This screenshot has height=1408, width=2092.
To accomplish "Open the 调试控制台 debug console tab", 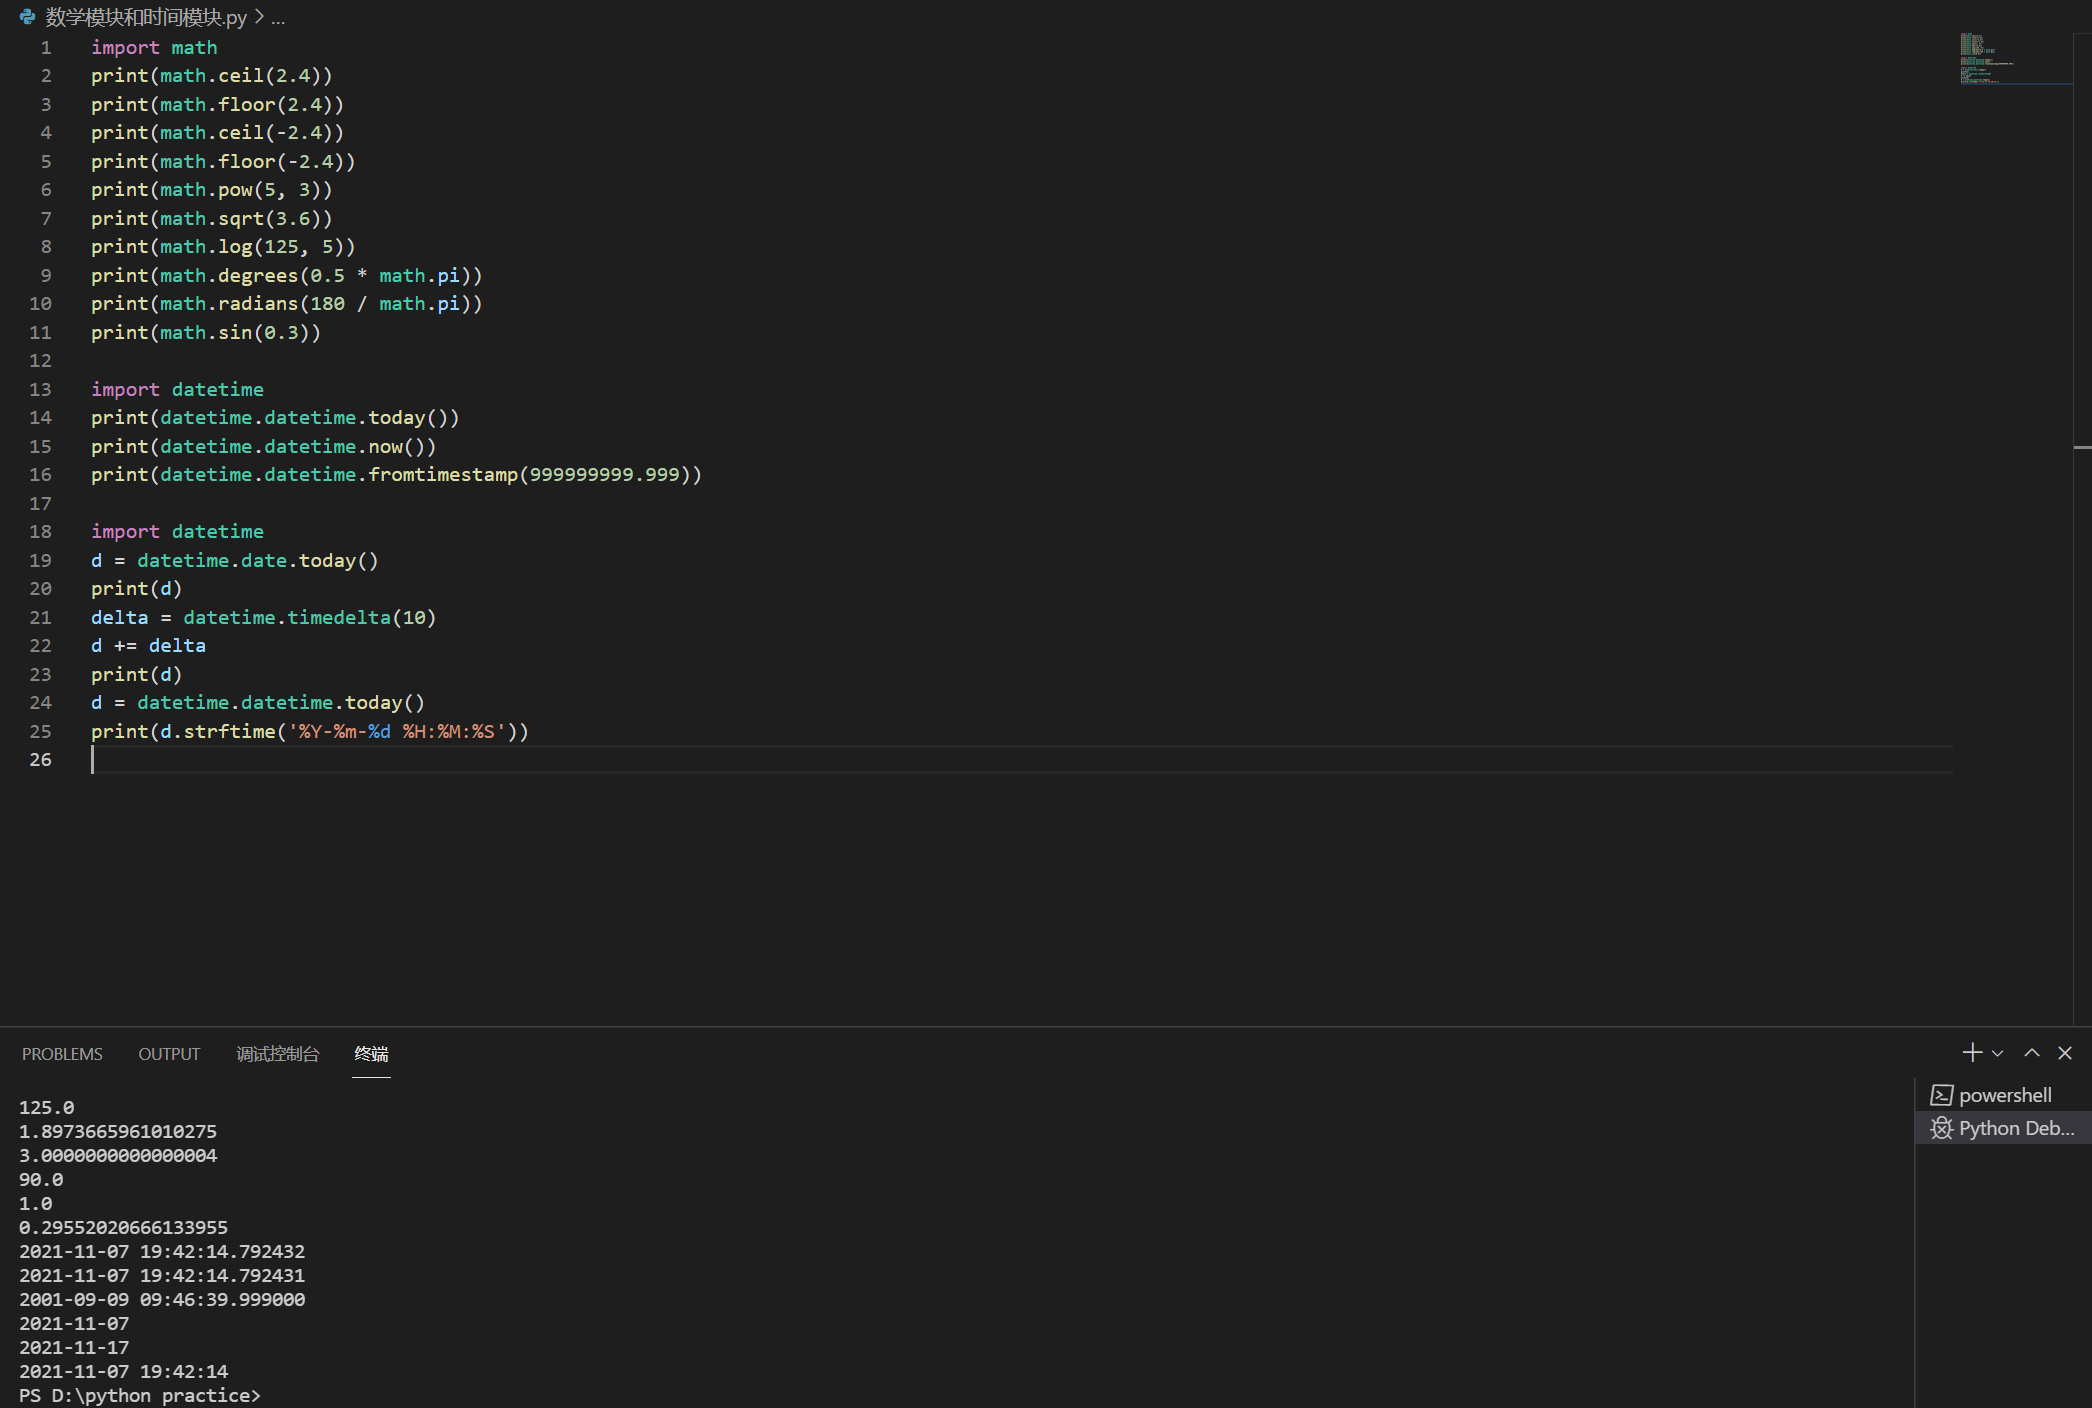I will coord(277,1054).
